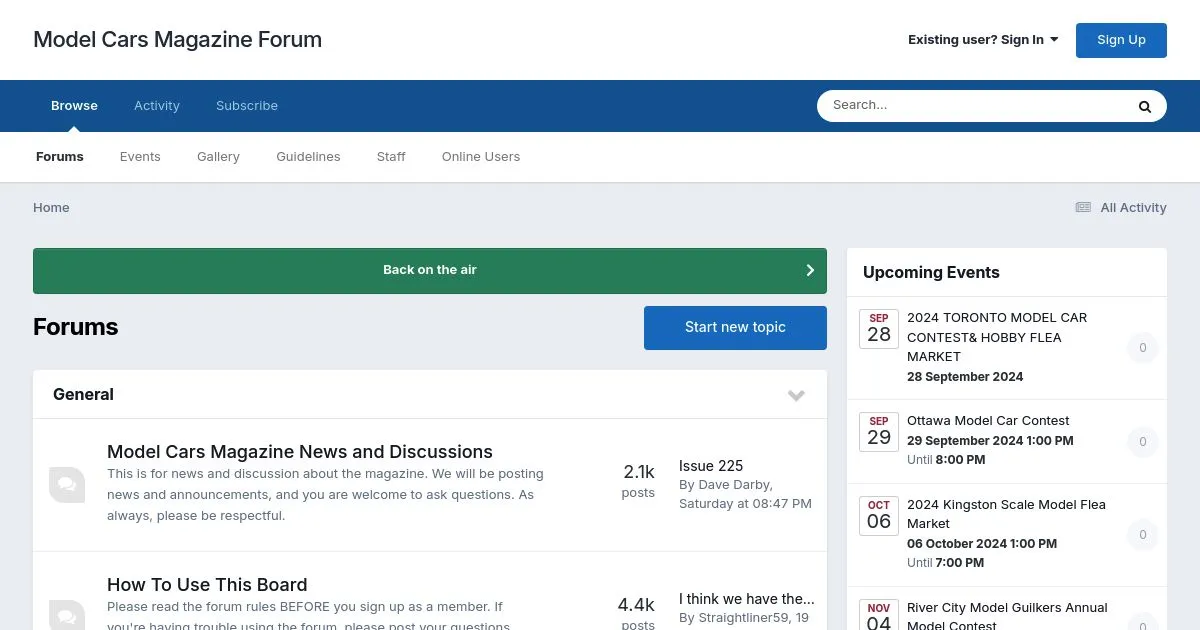Click the Sign Up button
The image size is (1200, 630).
[1121, 40]
